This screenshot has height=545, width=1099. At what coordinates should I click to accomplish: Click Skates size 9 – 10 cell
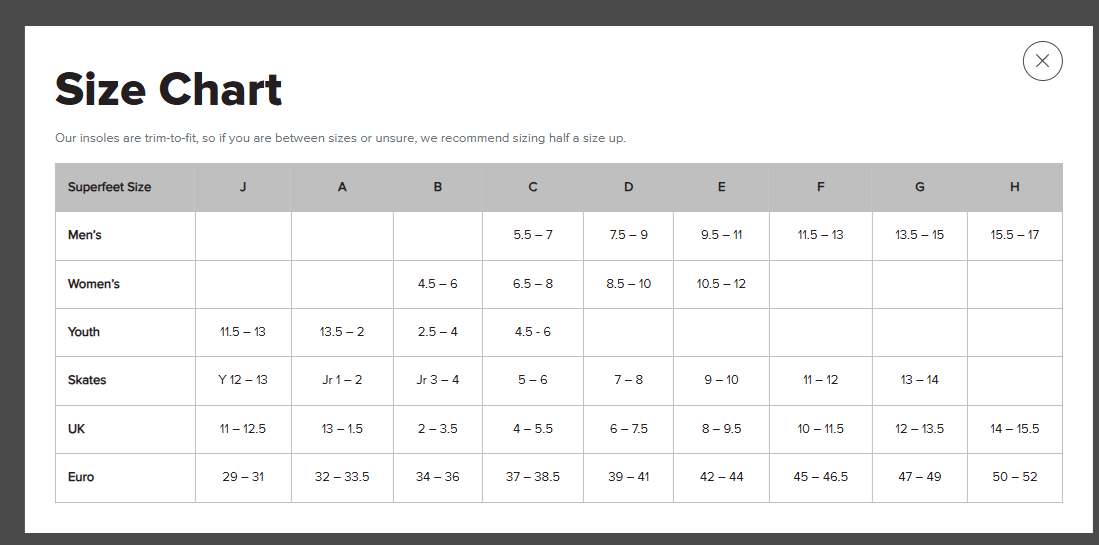point(721,380)
